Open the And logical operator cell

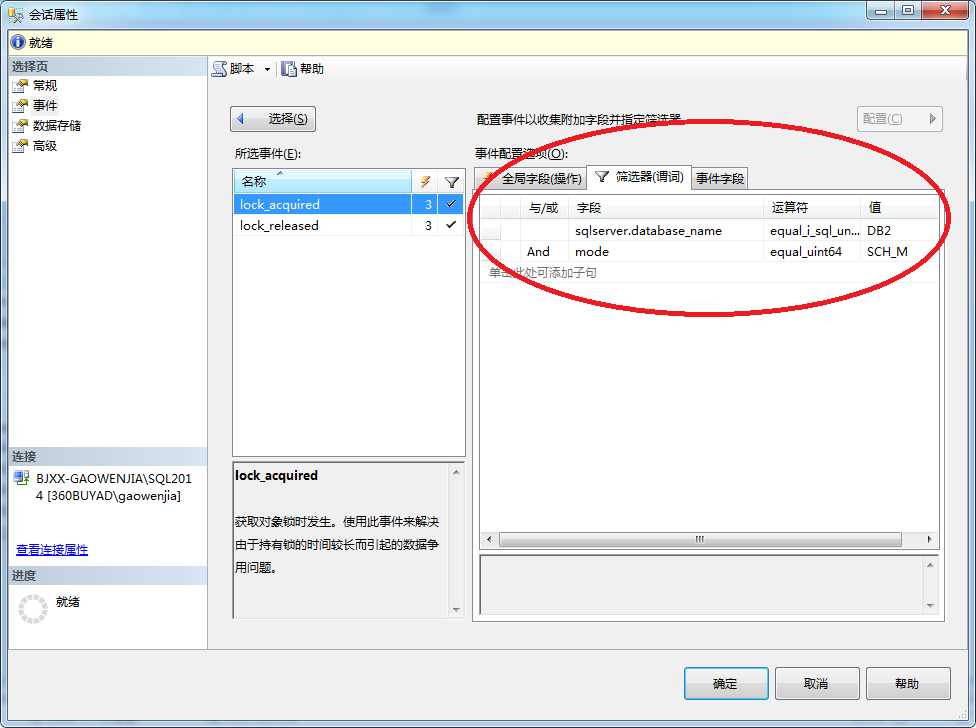click(544, 251)
